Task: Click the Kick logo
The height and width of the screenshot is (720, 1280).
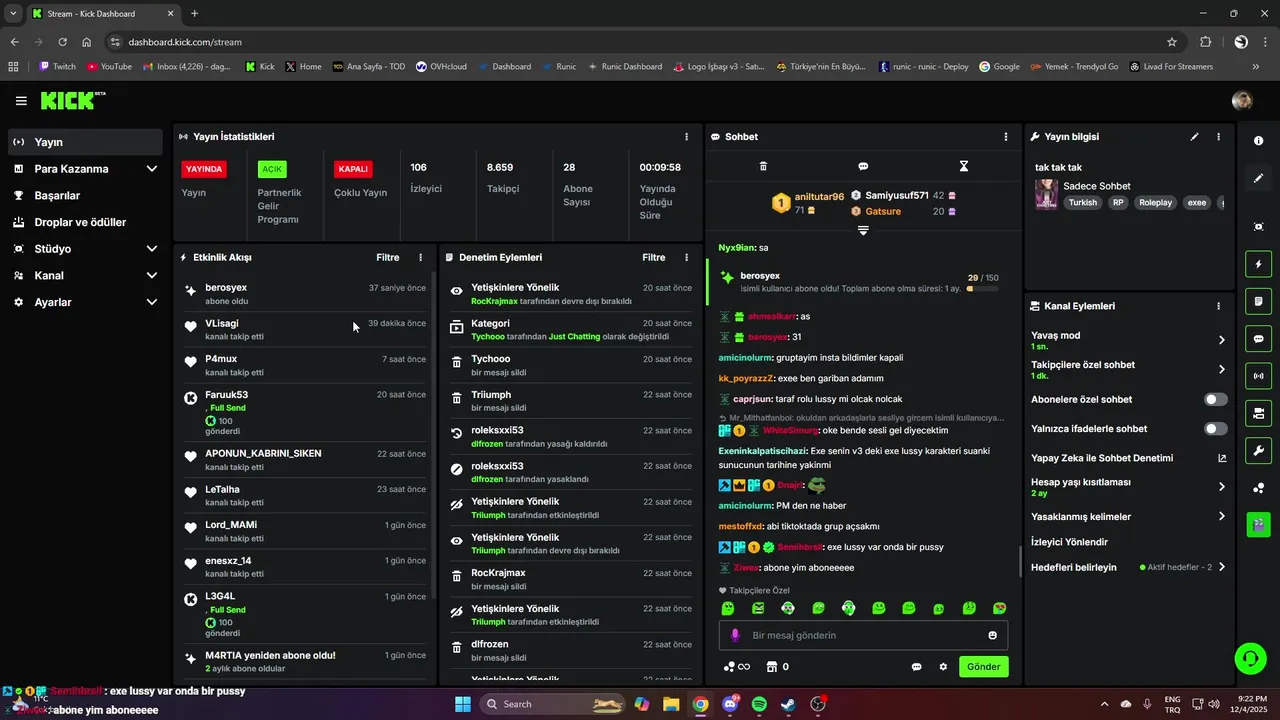Action: 73,100
